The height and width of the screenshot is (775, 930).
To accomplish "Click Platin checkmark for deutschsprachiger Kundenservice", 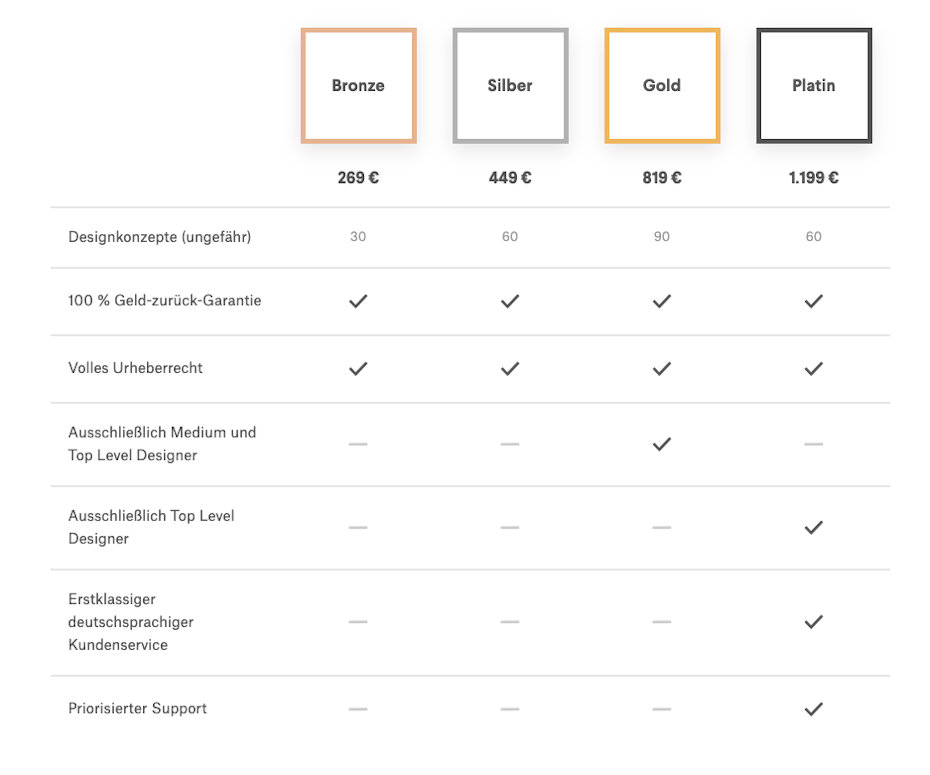I will (x=814, y=622).
